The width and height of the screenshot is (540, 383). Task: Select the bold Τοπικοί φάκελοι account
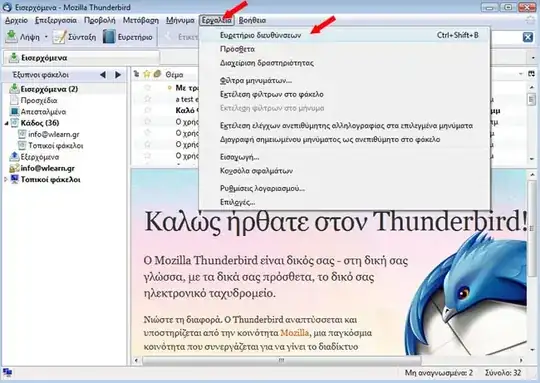pos(51,179)
